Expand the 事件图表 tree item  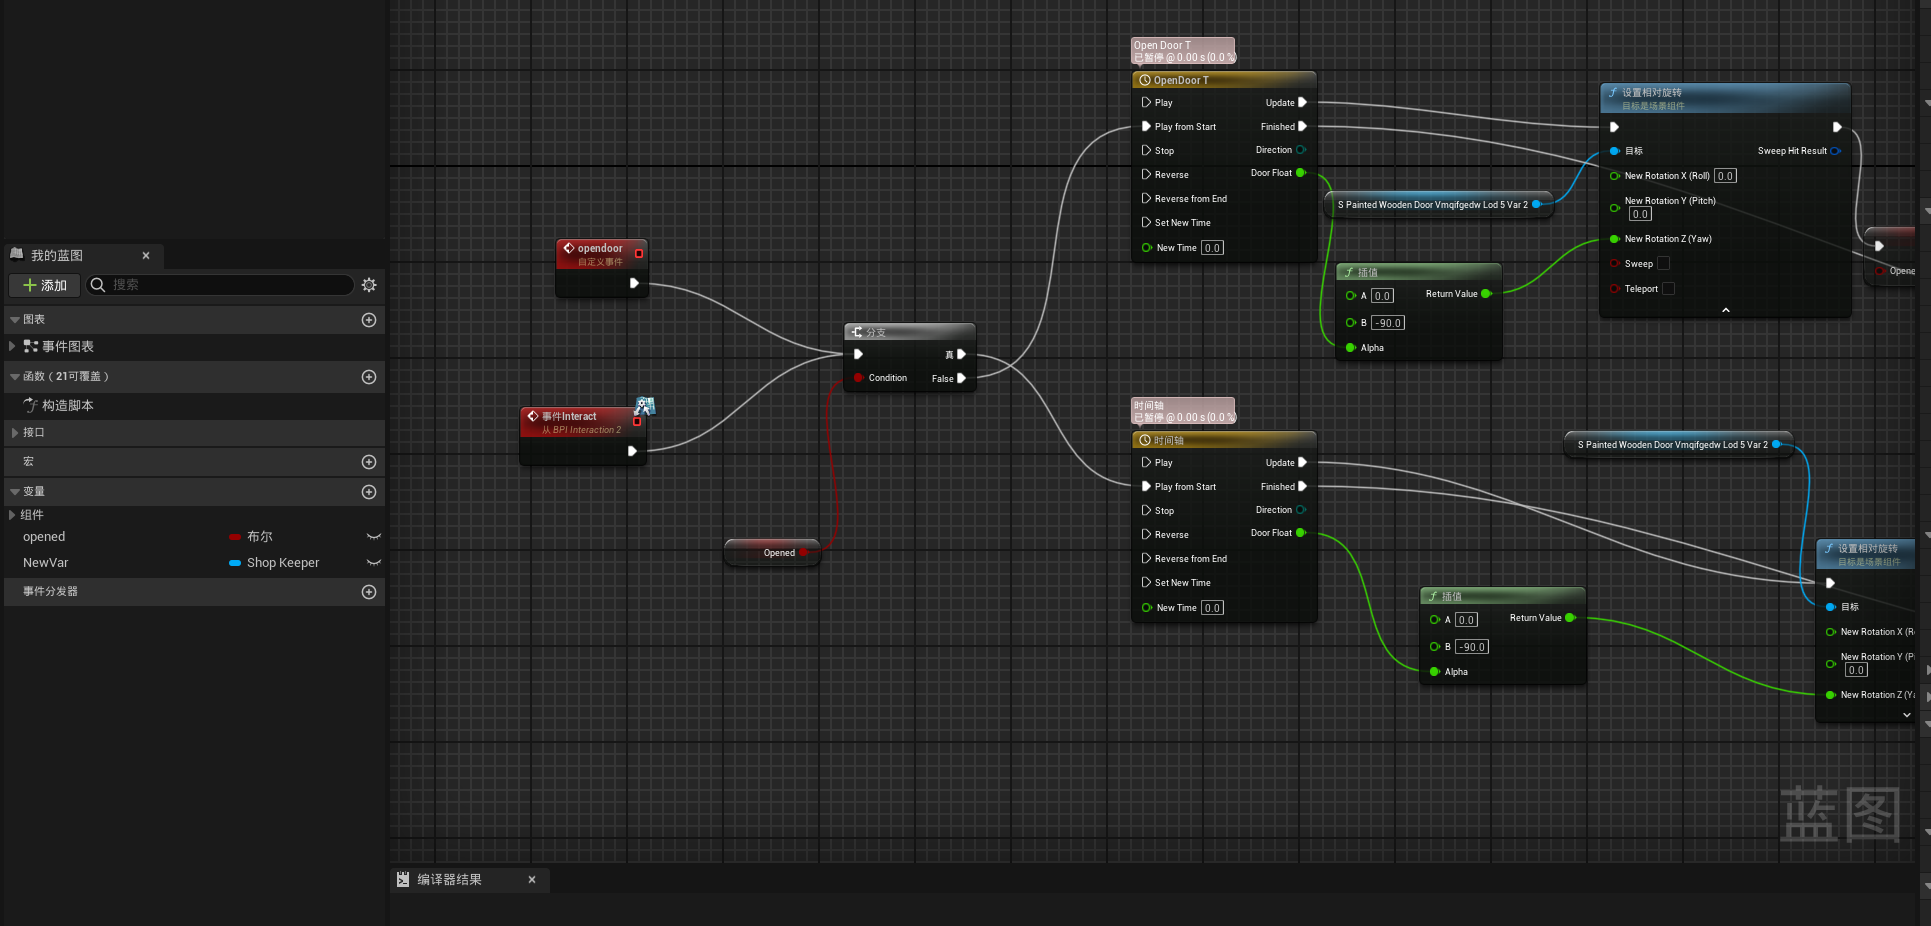(x=12, y=346)
